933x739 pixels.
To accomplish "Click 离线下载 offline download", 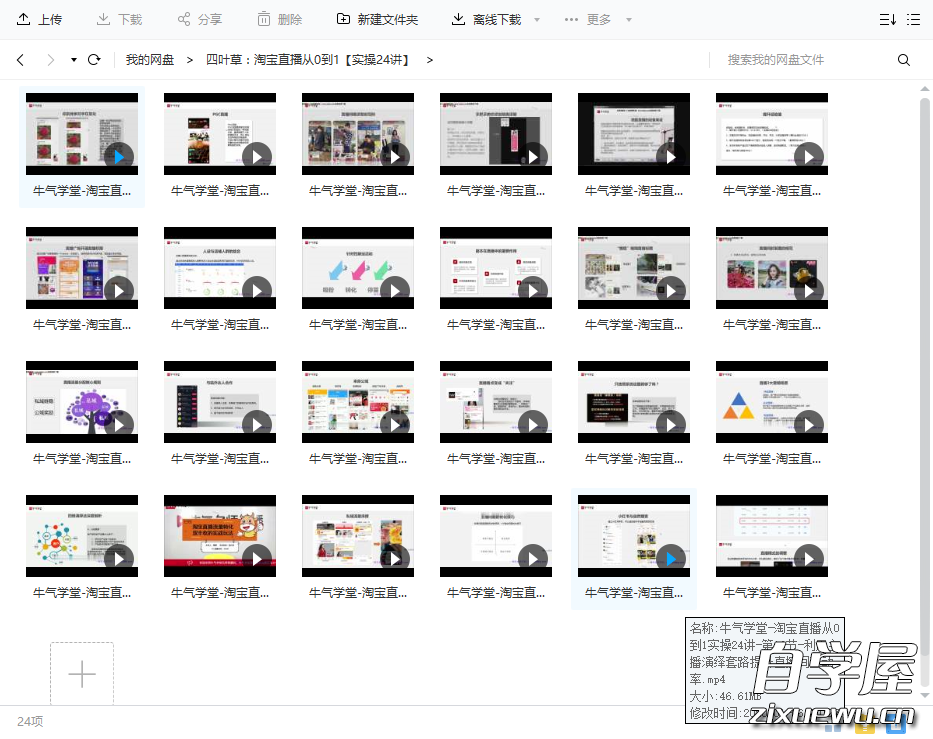I will point(487,20).
